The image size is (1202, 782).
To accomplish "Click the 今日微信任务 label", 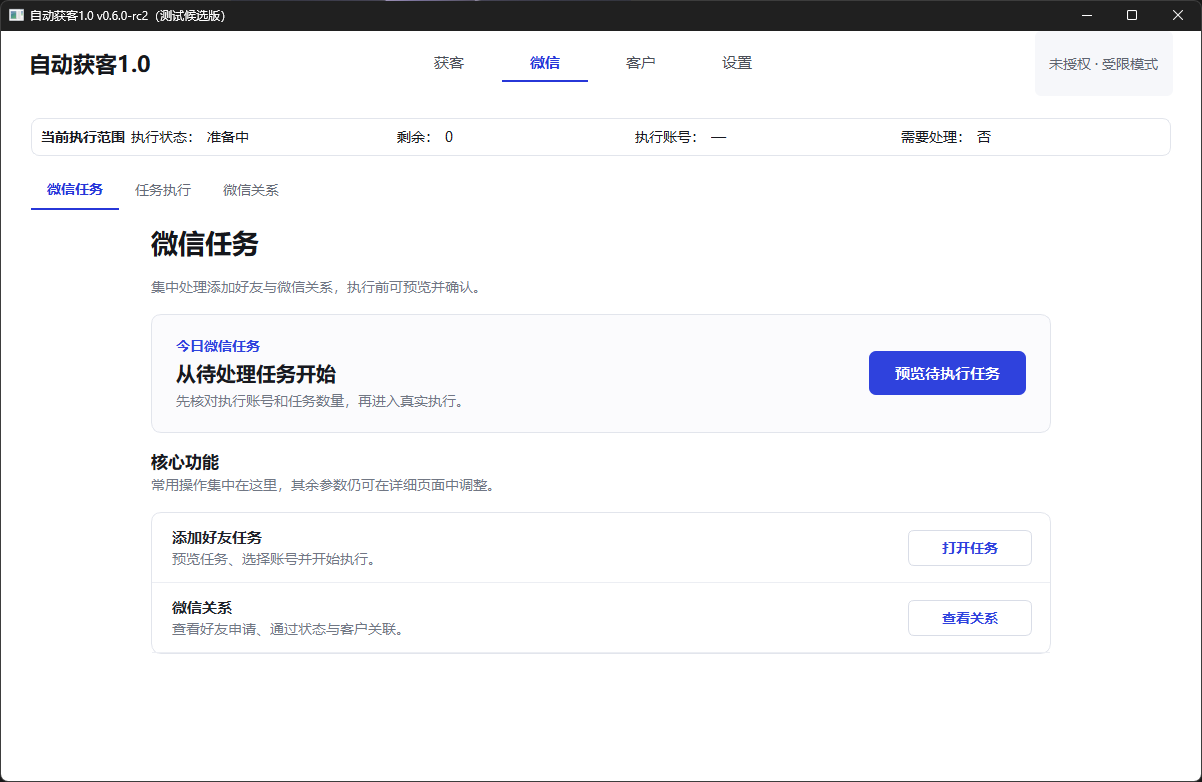I will [x=218, y=346].
